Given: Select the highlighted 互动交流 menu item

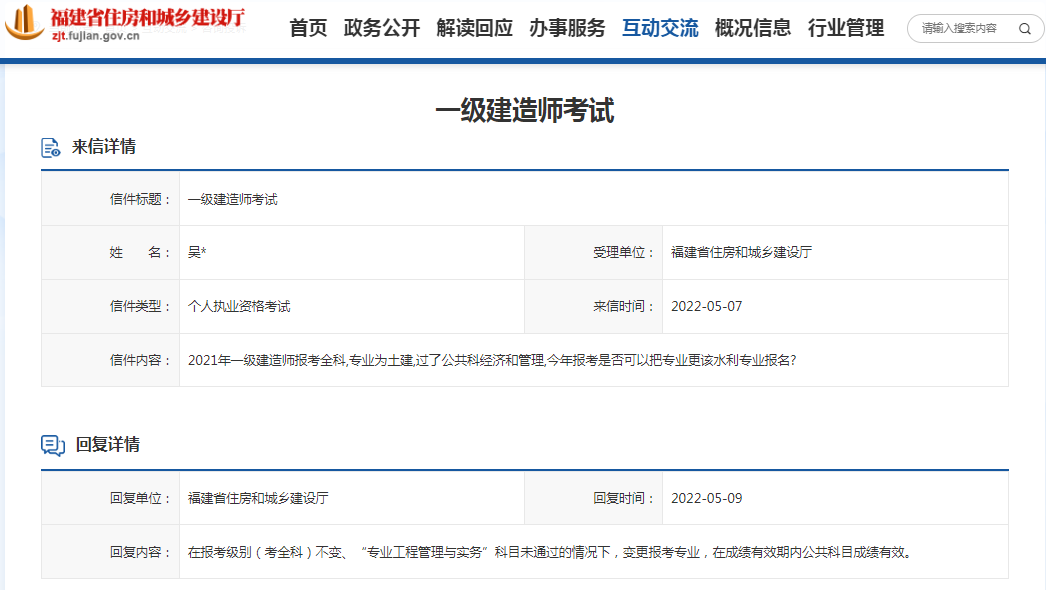Looking at the screenshot, I should [x=659, y=29].
